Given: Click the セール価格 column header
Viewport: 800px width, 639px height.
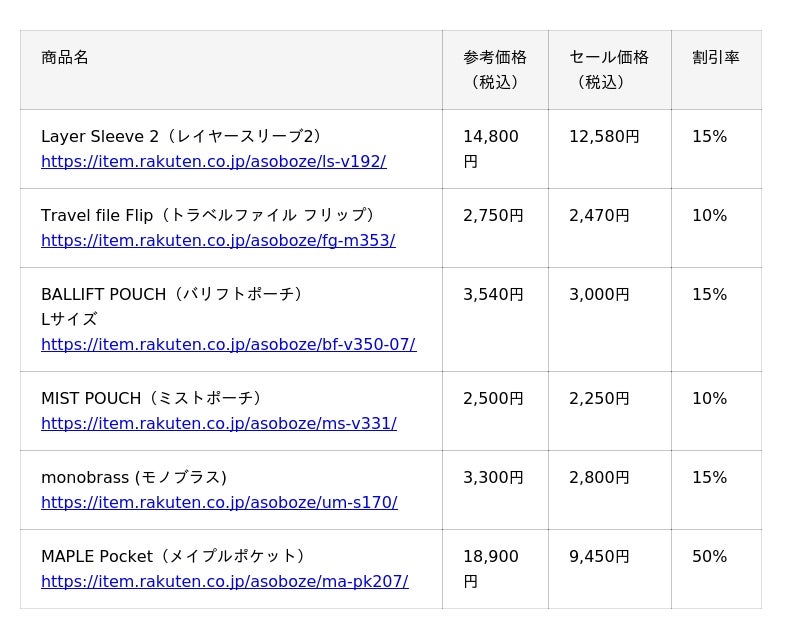Looking at the screenshot, I should tap(610, 70).
